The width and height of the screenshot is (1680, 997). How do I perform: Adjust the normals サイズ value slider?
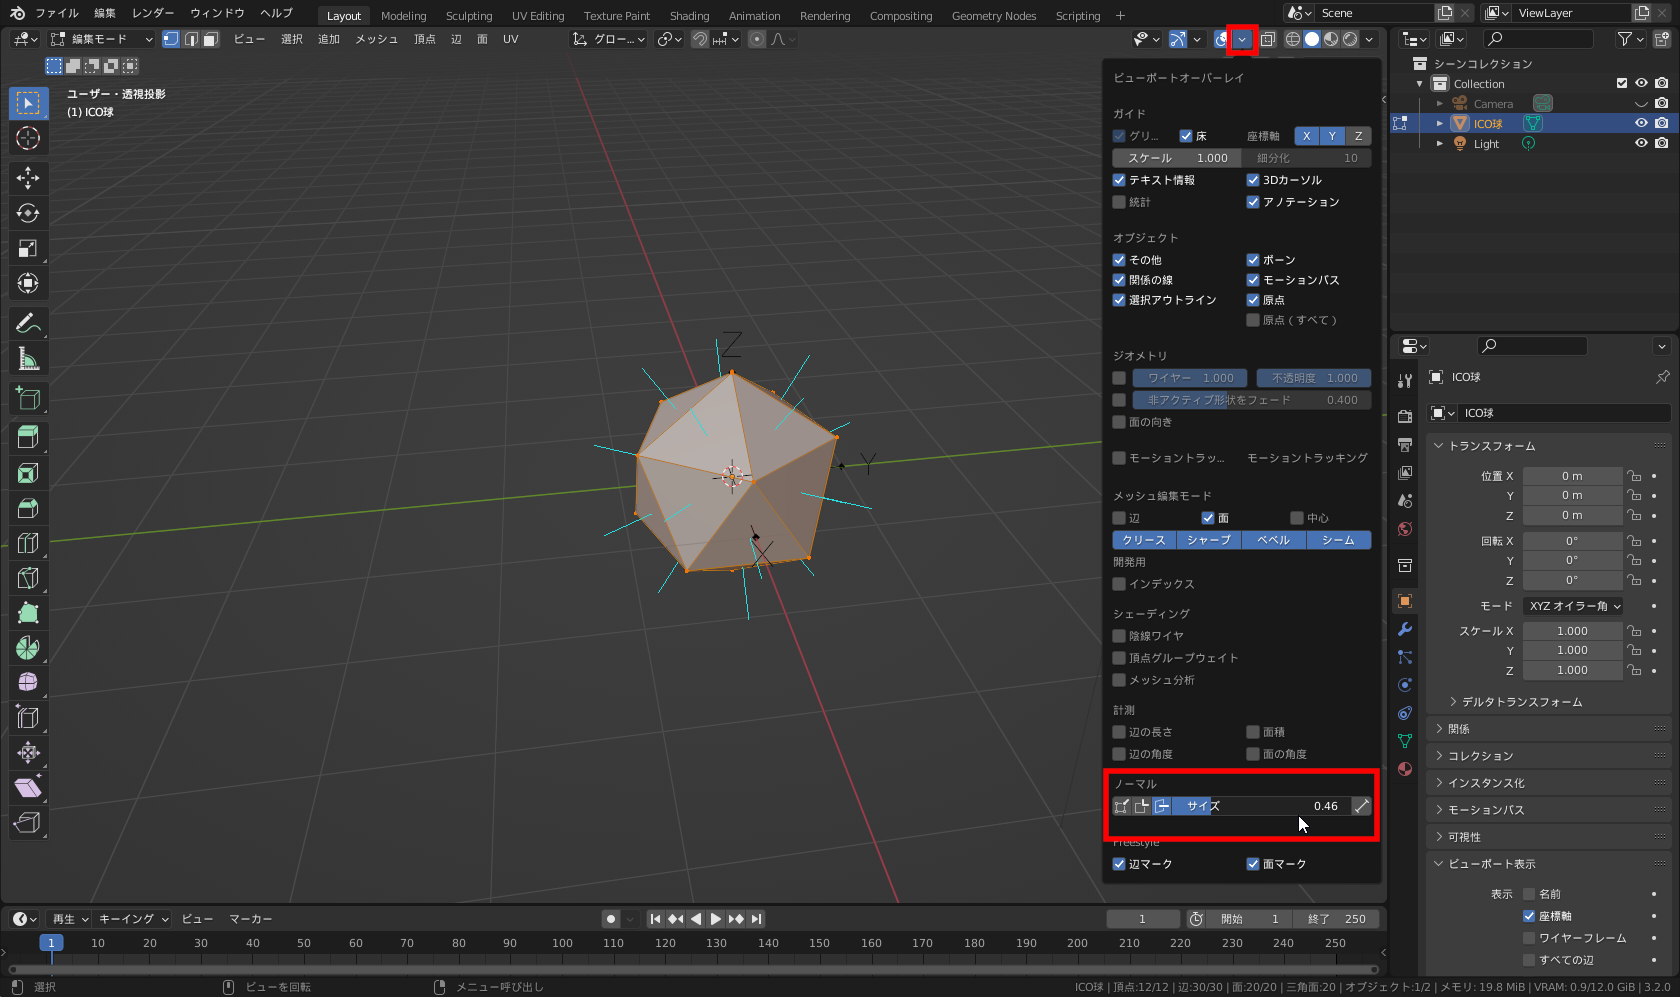coord(1260,806)
